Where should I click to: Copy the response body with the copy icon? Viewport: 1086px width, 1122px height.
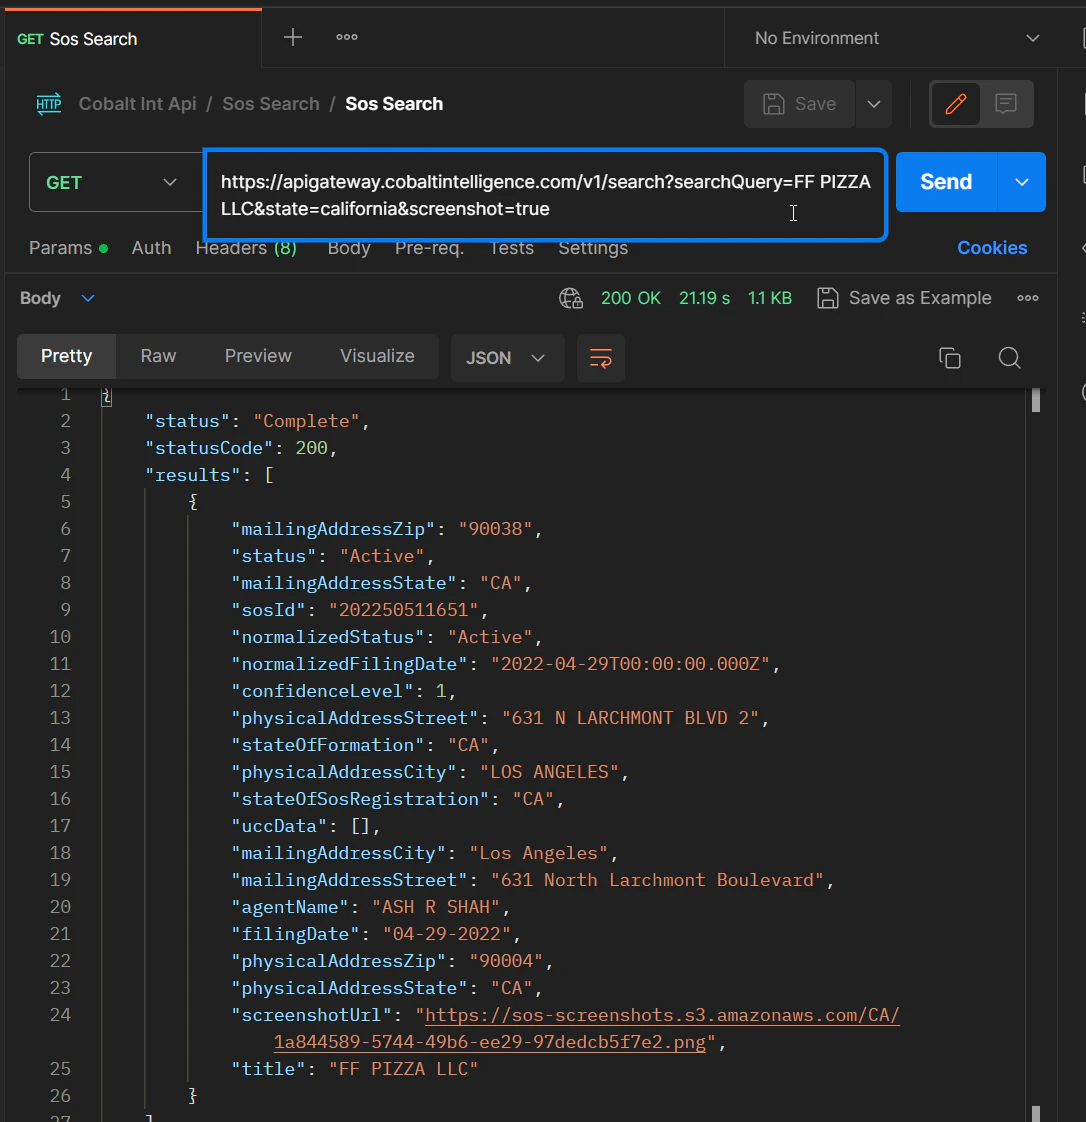pyautogui.click(x=949, y=357)
